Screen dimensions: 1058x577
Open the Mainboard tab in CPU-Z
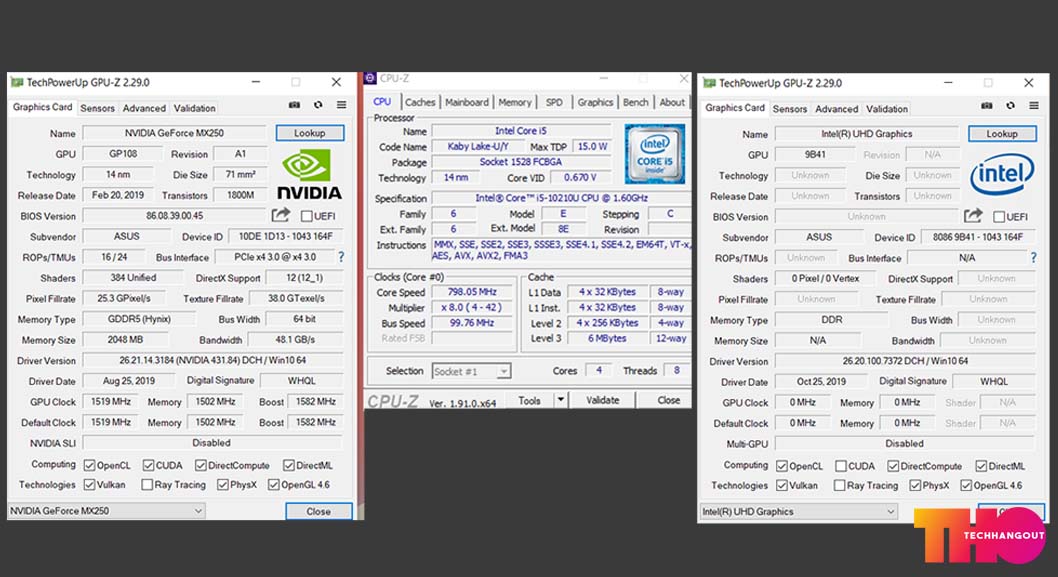pyautogui.click(x=466, y=102)
